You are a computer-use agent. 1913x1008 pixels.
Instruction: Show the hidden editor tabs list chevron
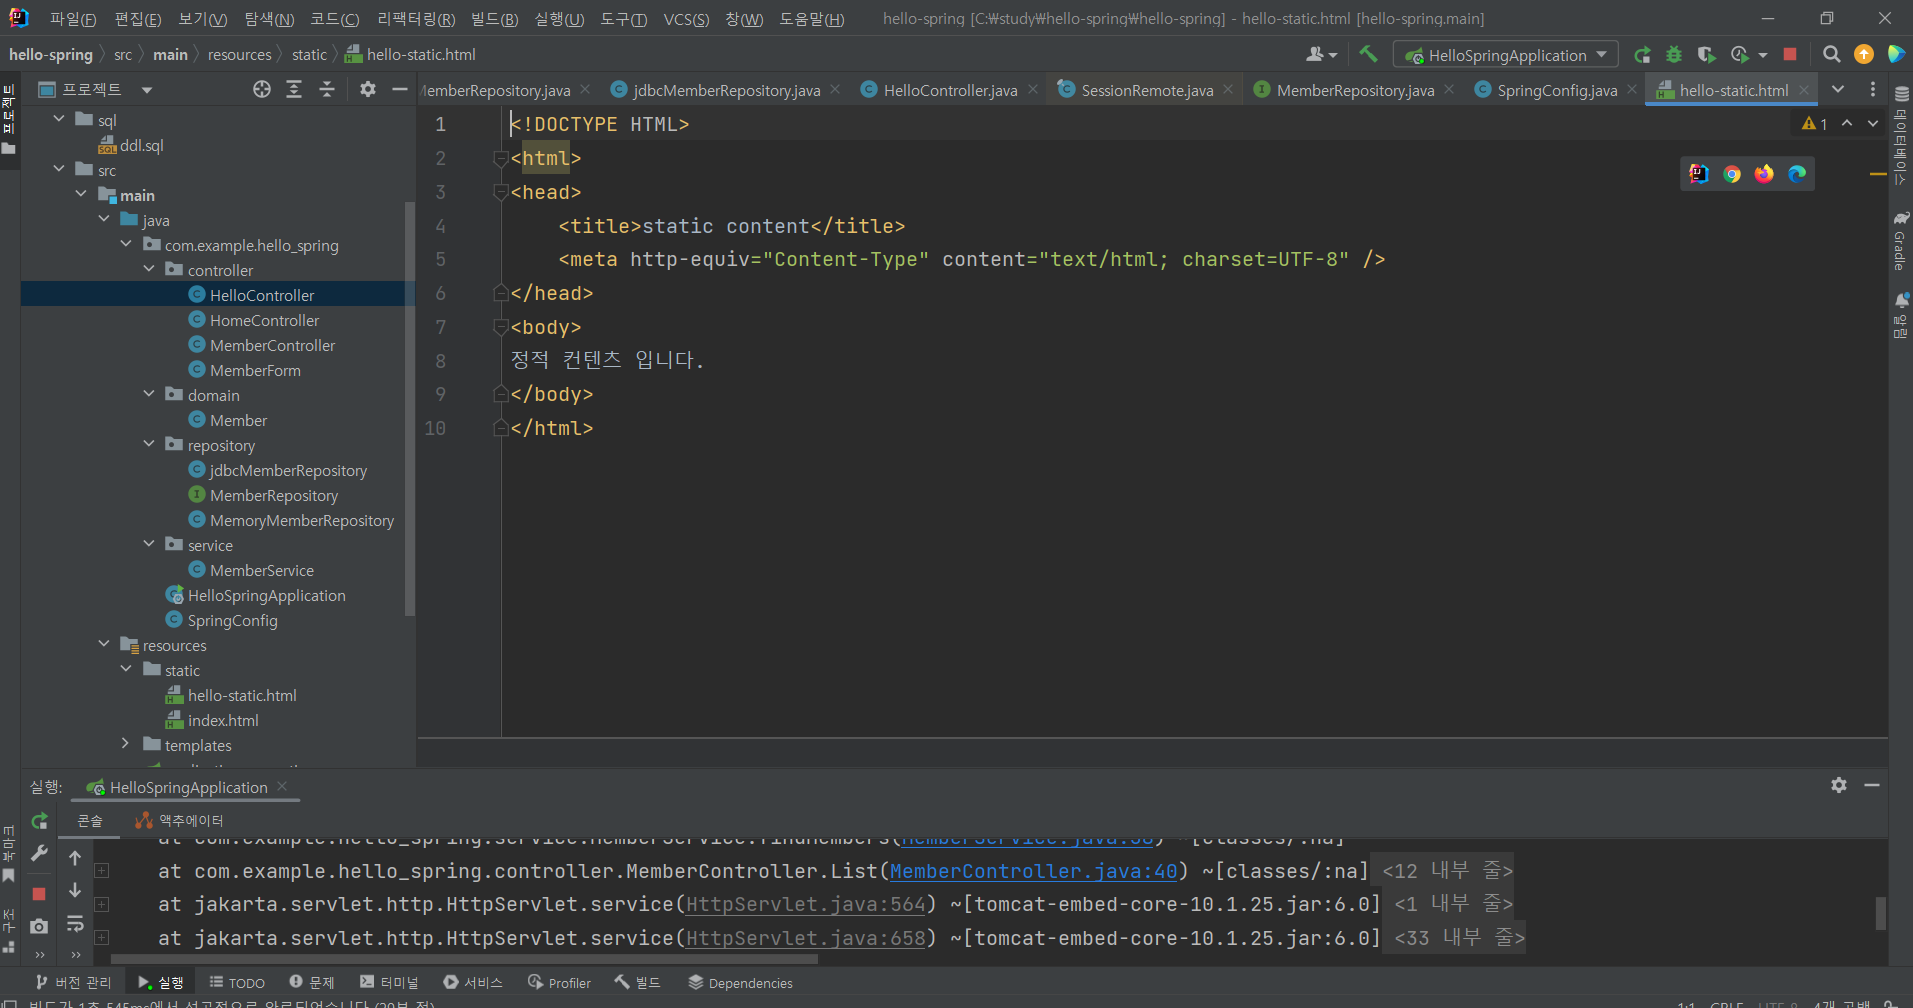click(x=1838, y=89)
